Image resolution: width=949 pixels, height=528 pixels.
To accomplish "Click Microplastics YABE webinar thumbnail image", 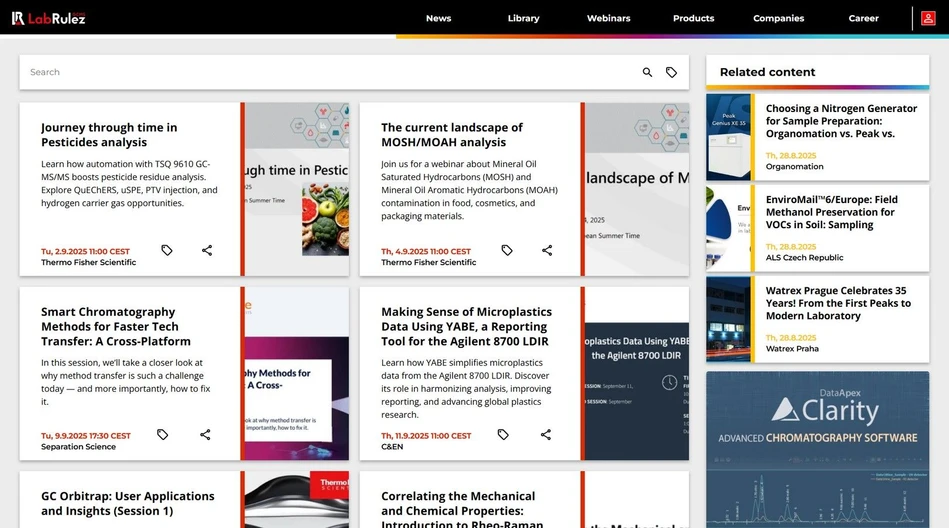I will (637, 374).
